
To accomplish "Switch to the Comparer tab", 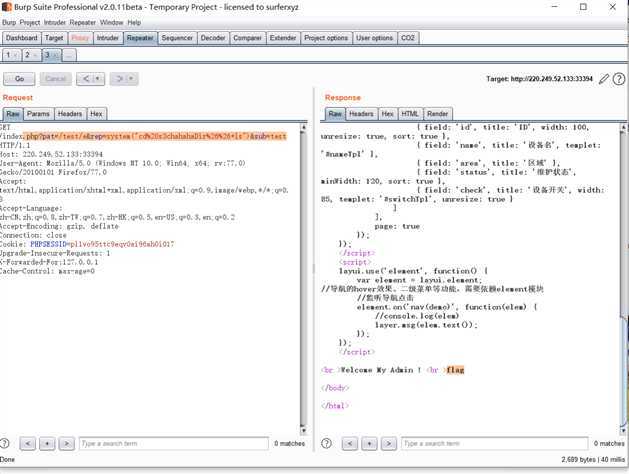I will (247, 38).
